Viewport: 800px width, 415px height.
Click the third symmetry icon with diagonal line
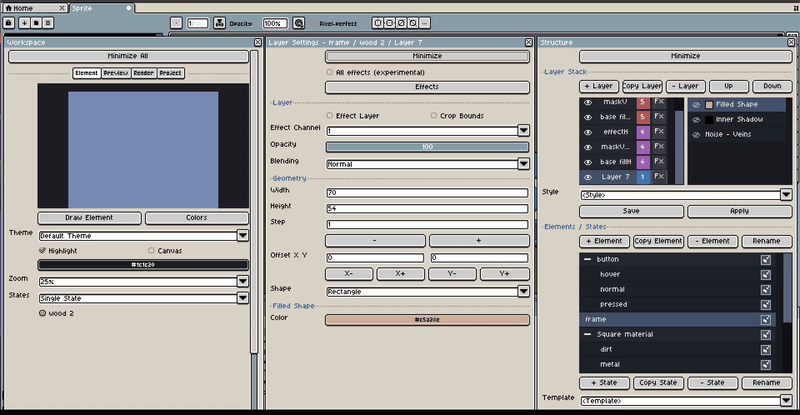(401, 23)
